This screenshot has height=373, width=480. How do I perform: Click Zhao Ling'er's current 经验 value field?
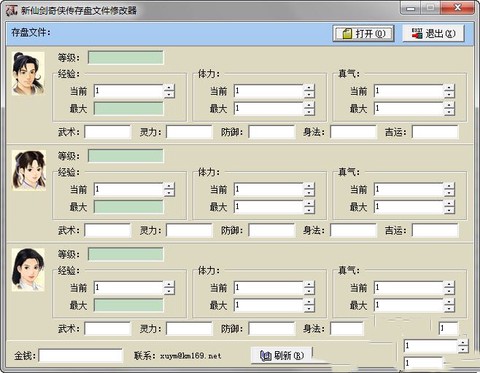[129, 189]
